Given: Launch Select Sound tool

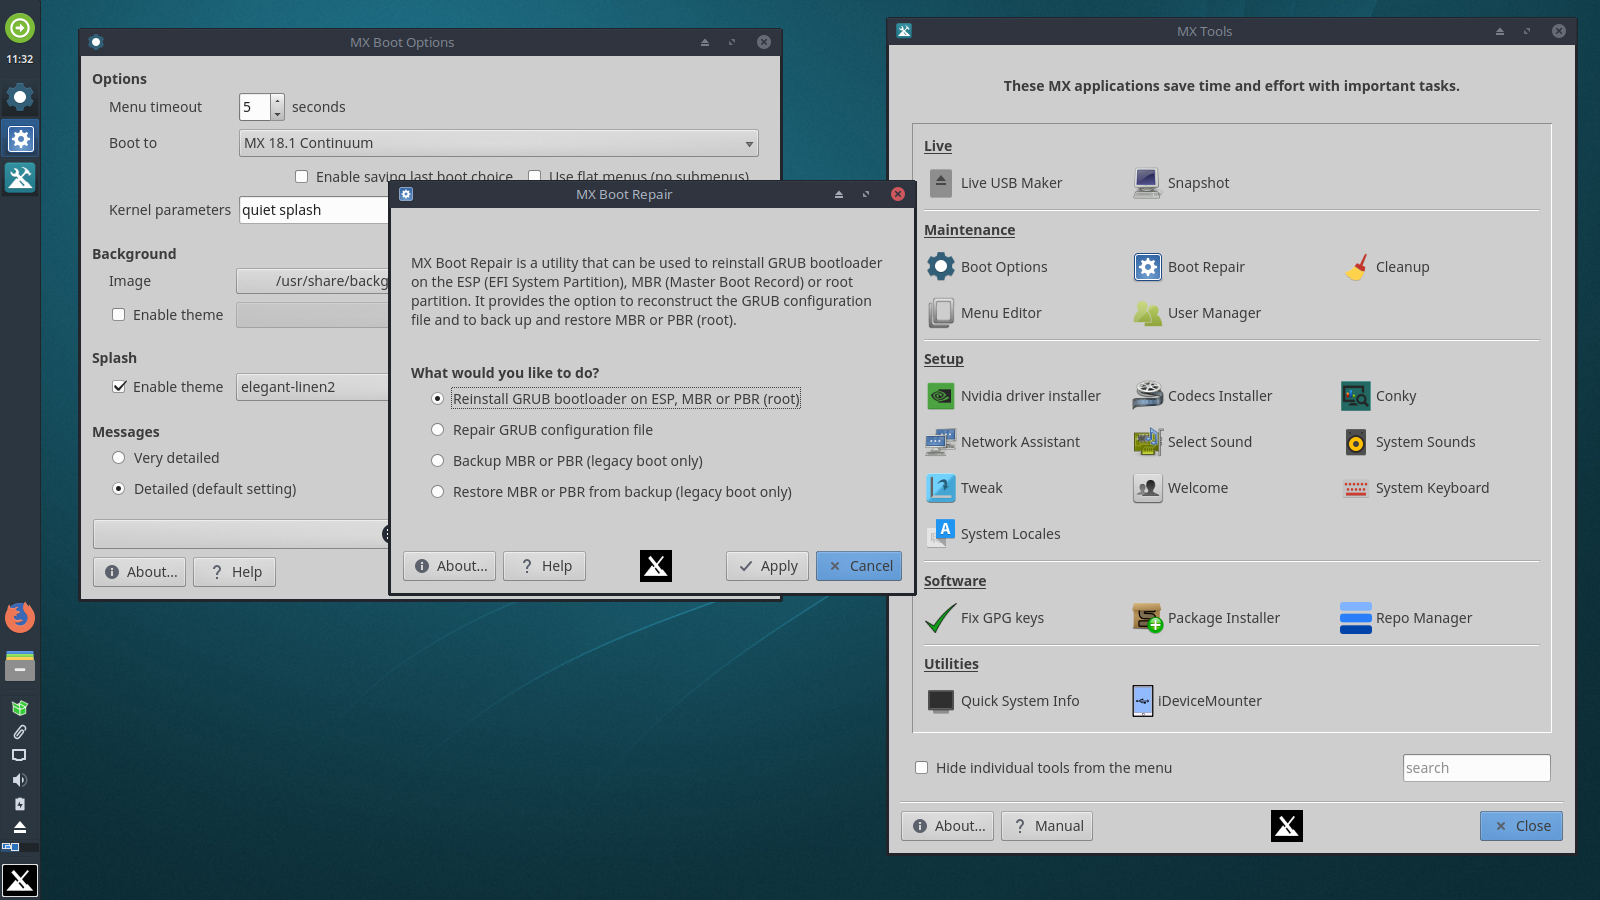Looking at the screenshot, I should pyautogui.click(x=1192, y=442).
